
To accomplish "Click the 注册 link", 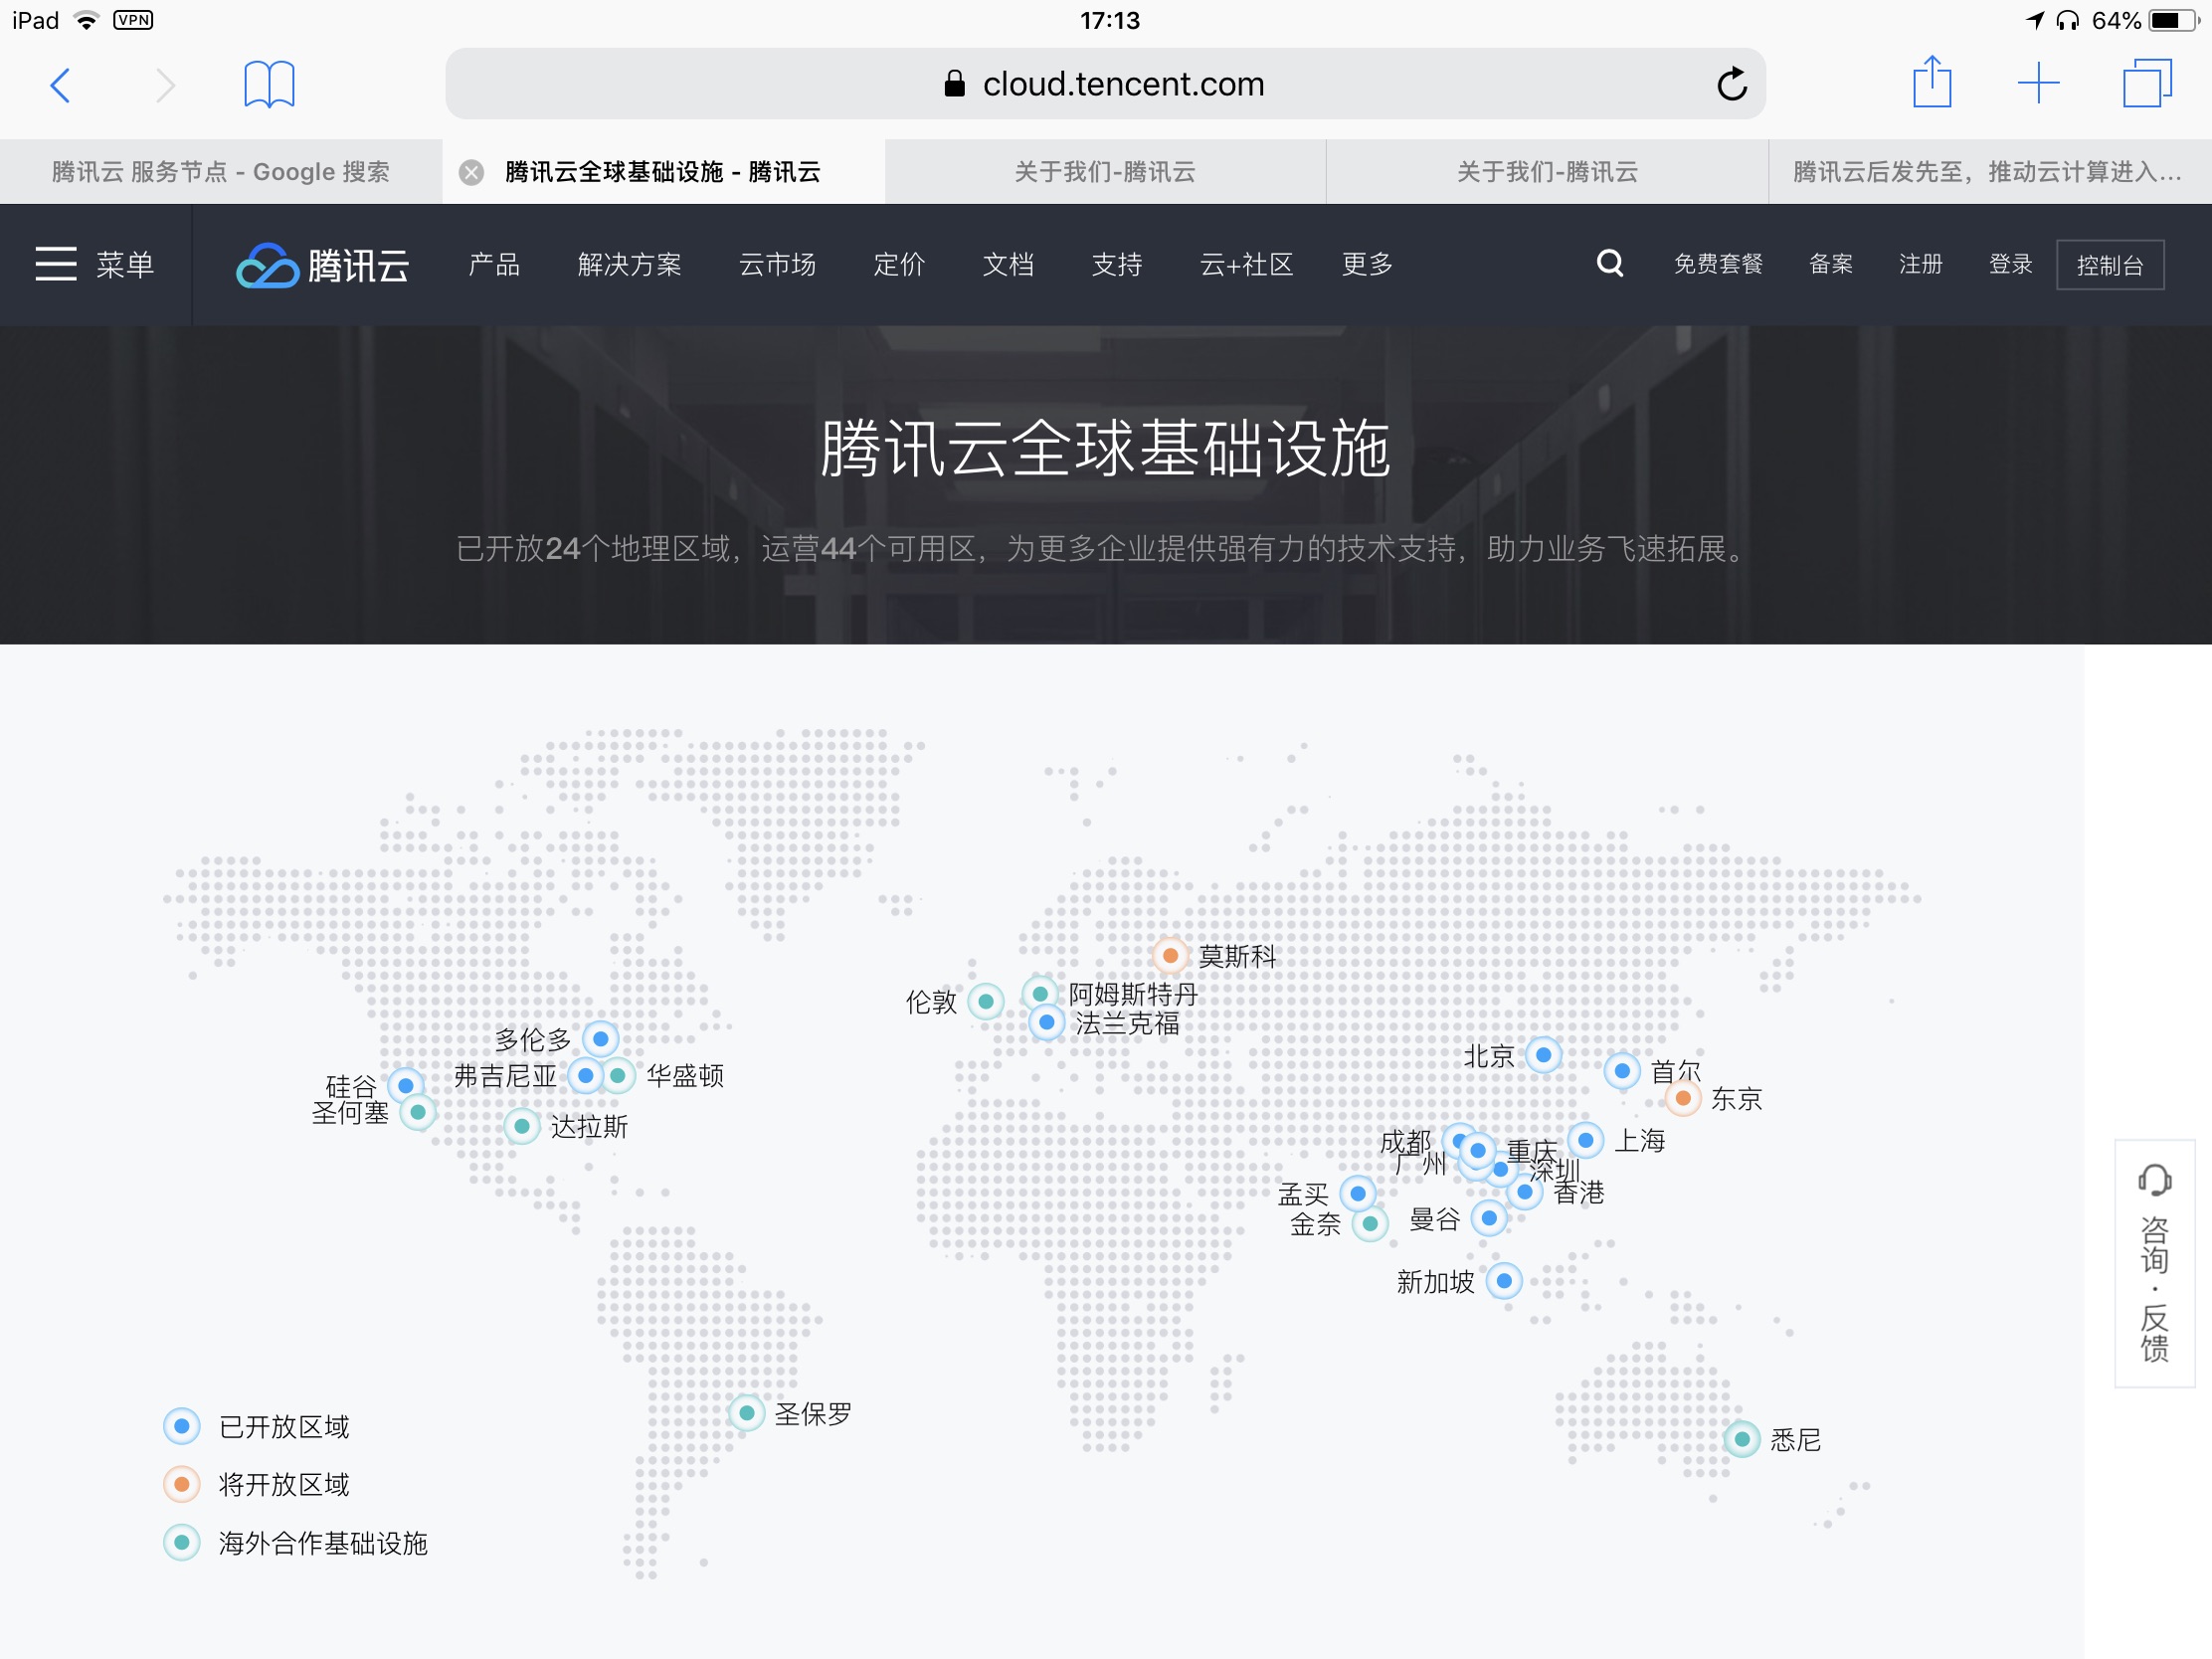I will click(1921, 264).
